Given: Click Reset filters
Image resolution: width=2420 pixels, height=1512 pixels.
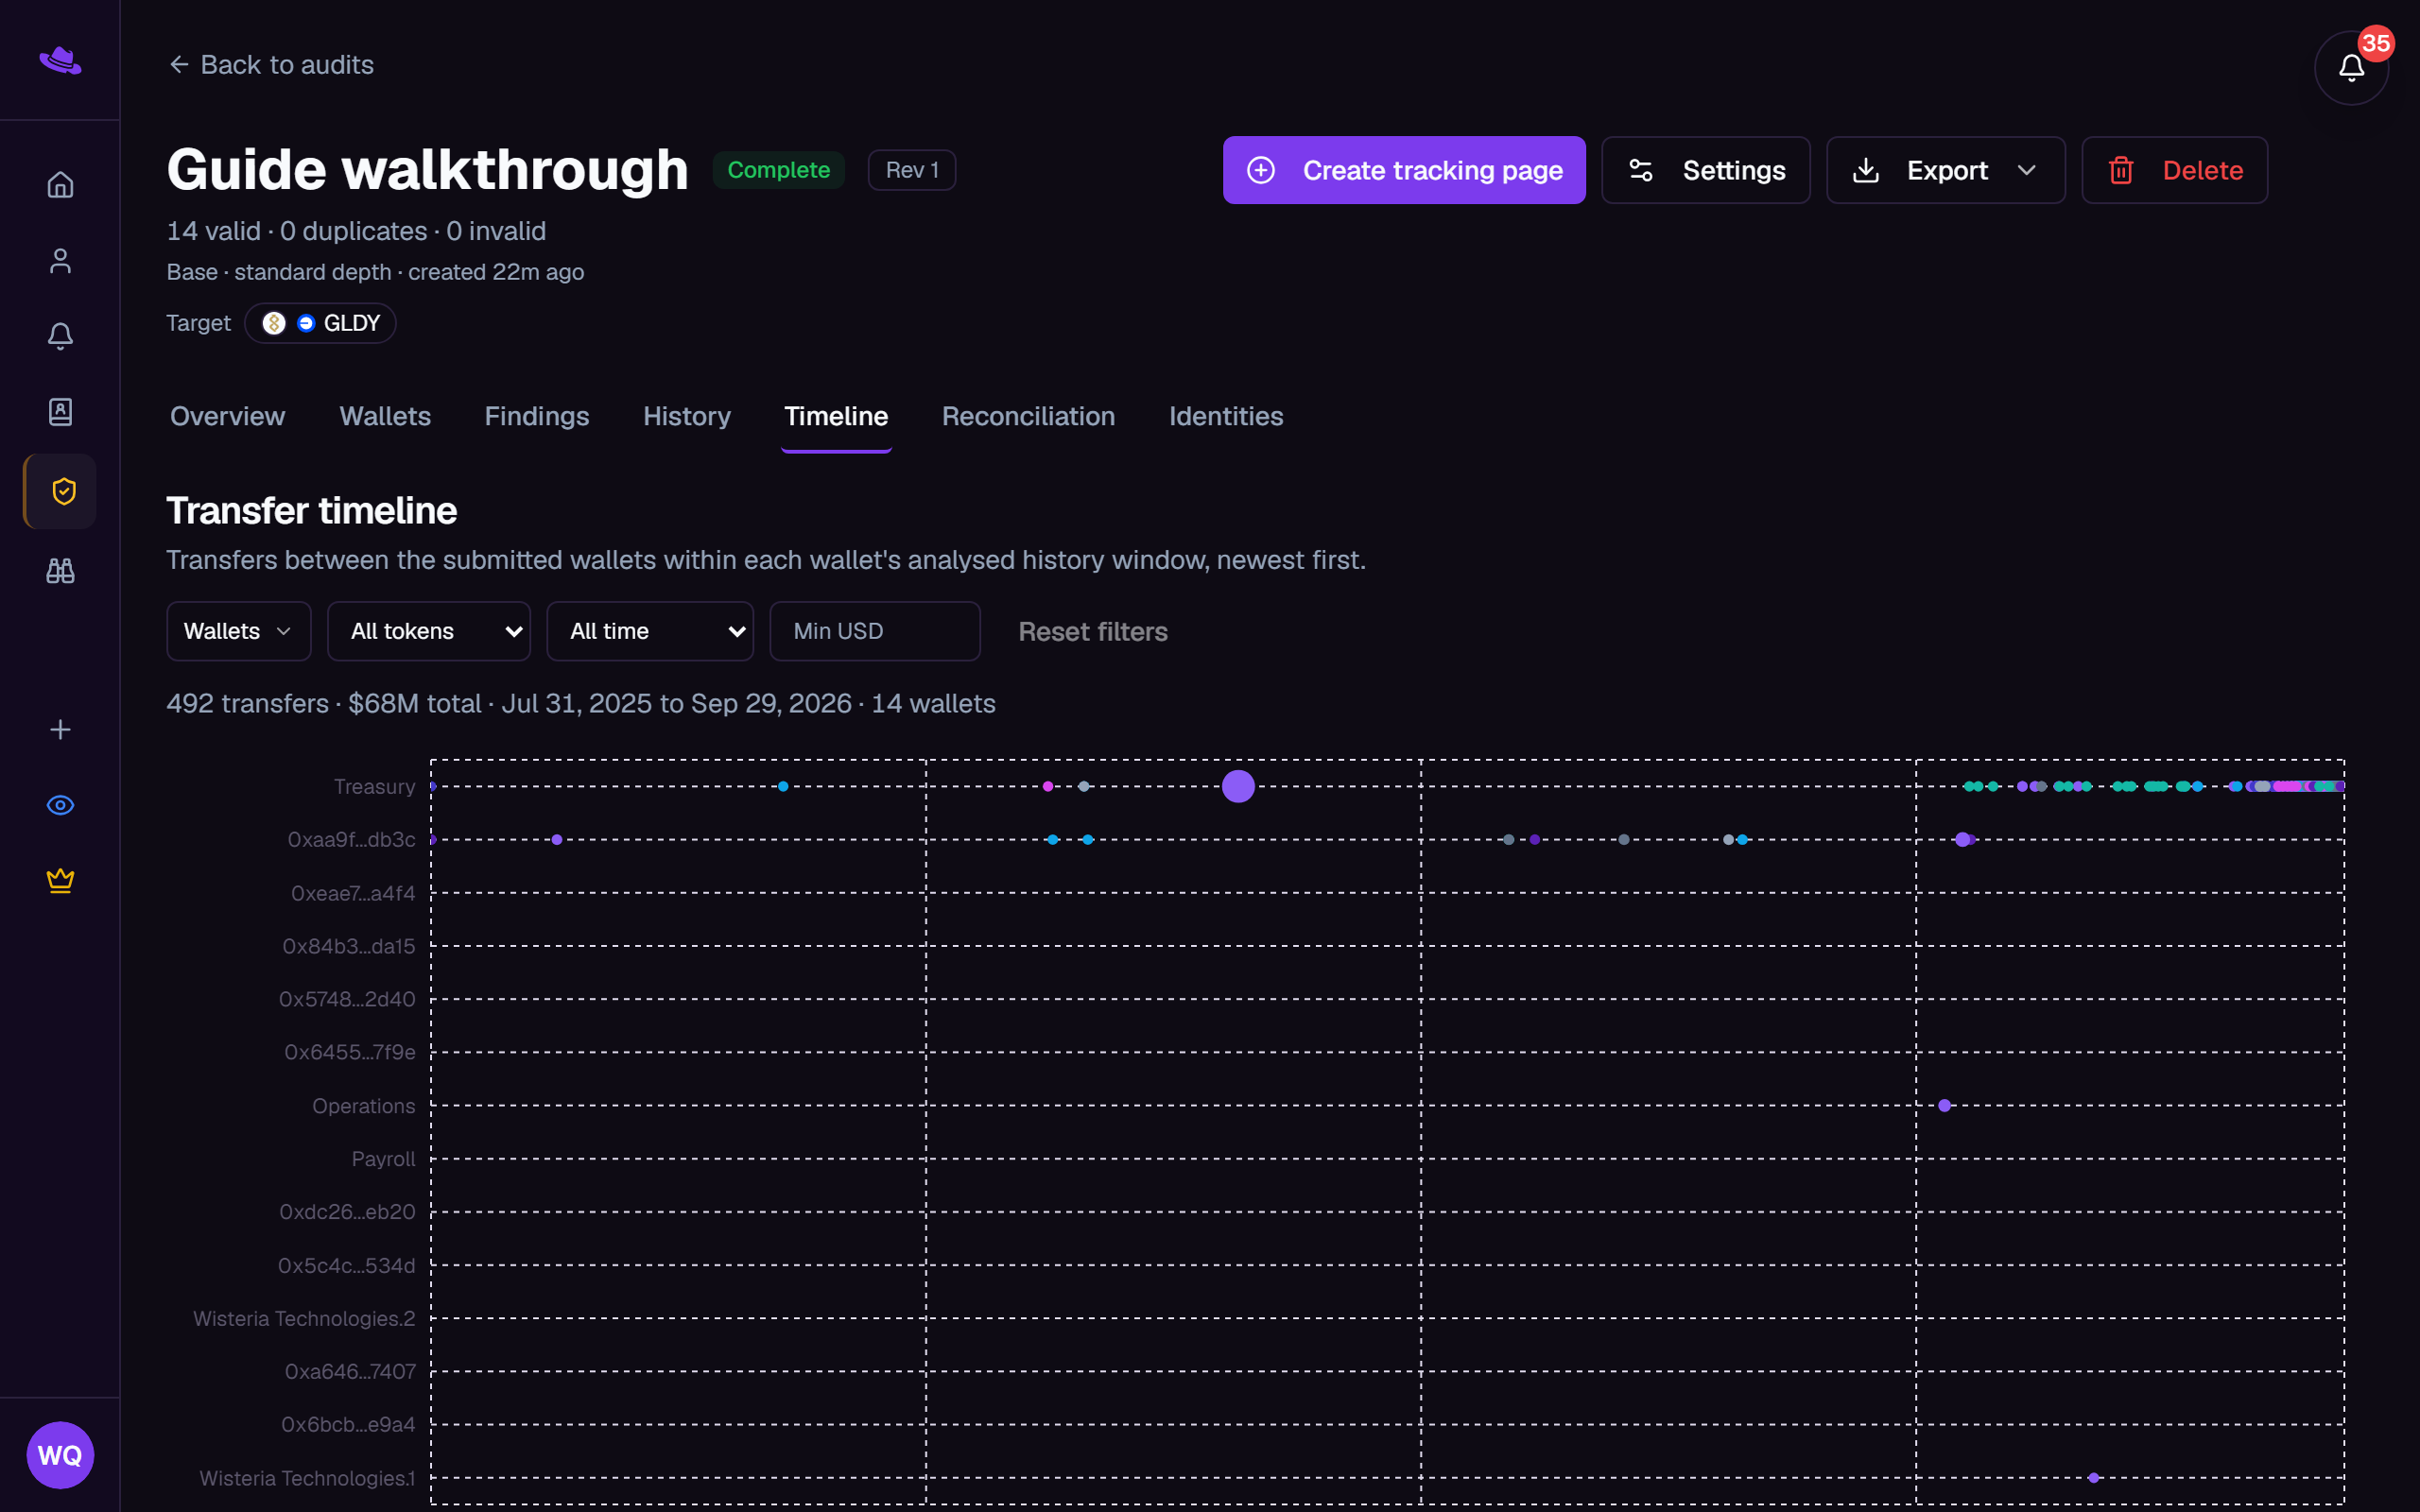Looking at the screenshot, I should (x=1093, y=632).
